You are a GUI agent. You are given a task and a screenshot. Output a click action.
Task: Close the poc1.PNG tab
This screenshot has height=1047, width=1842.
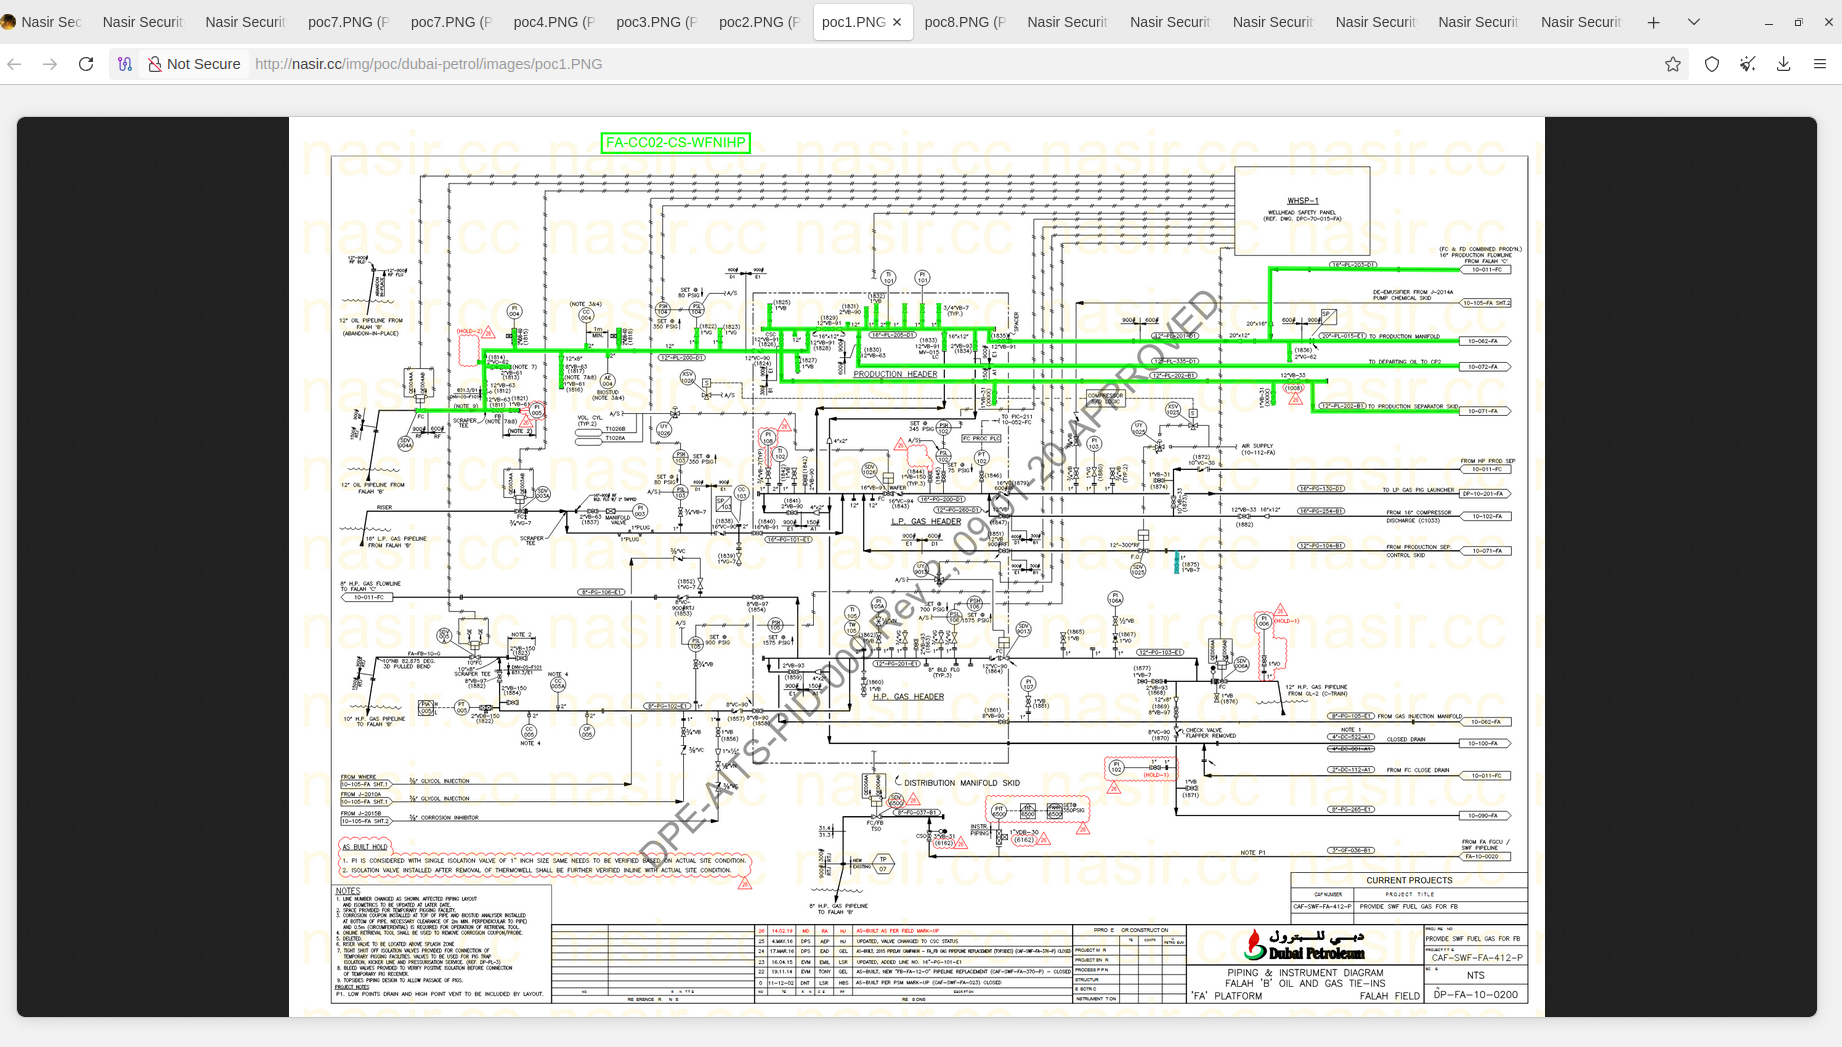pyautogui.click(x=897, y=22)
